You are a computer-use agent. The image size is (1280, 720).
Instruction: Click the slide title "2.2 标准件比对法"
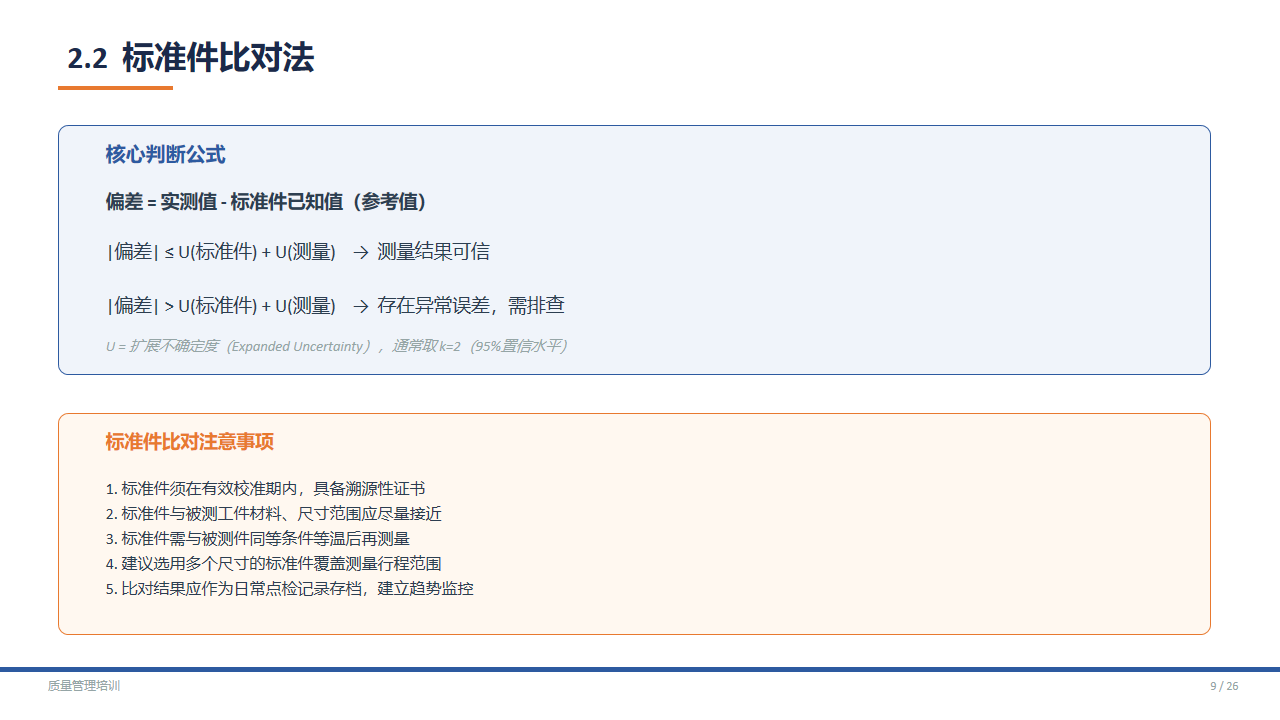(190, 58)
